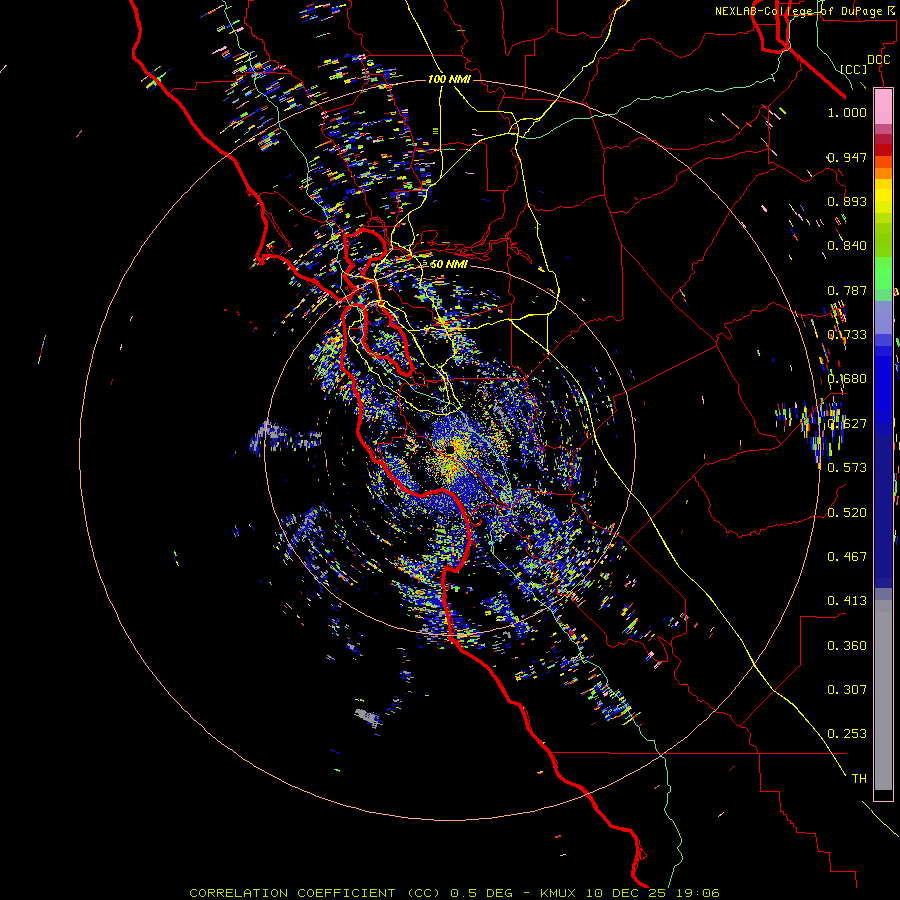Click the 0.520 scale label
The image size is (900, 900).
point(847,513)
